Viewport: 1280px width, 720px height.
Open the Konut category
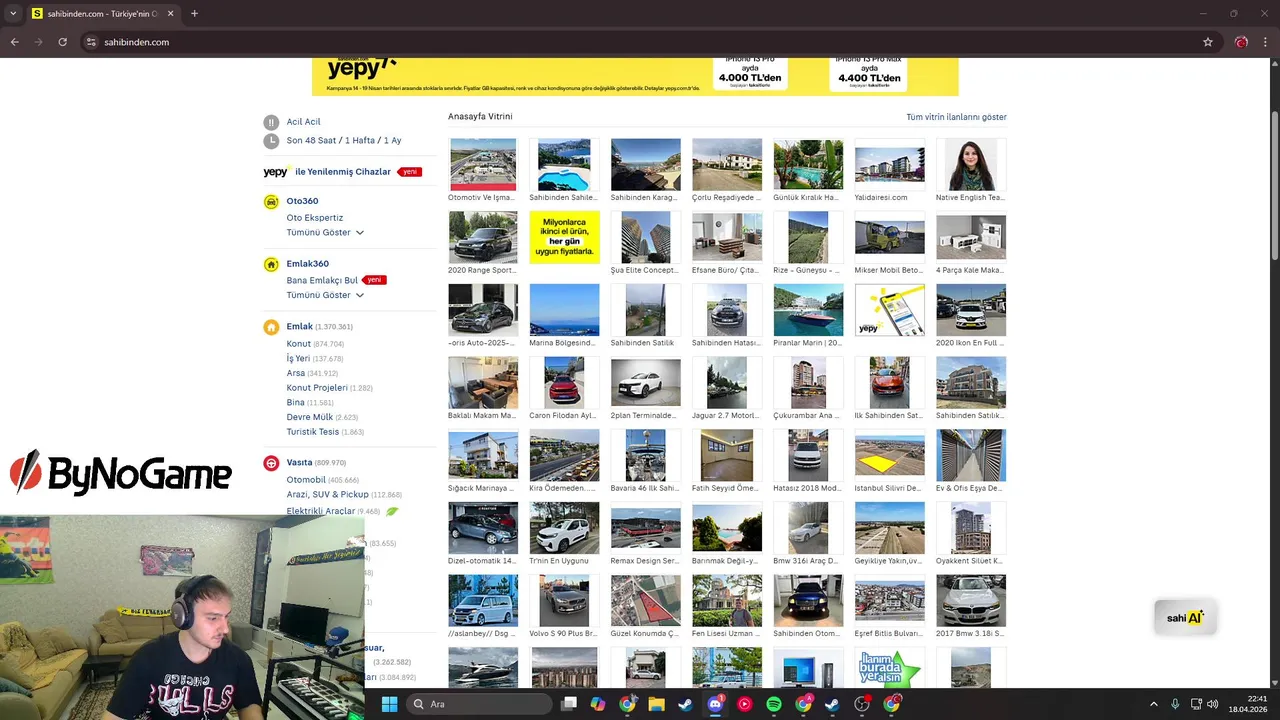299,343
